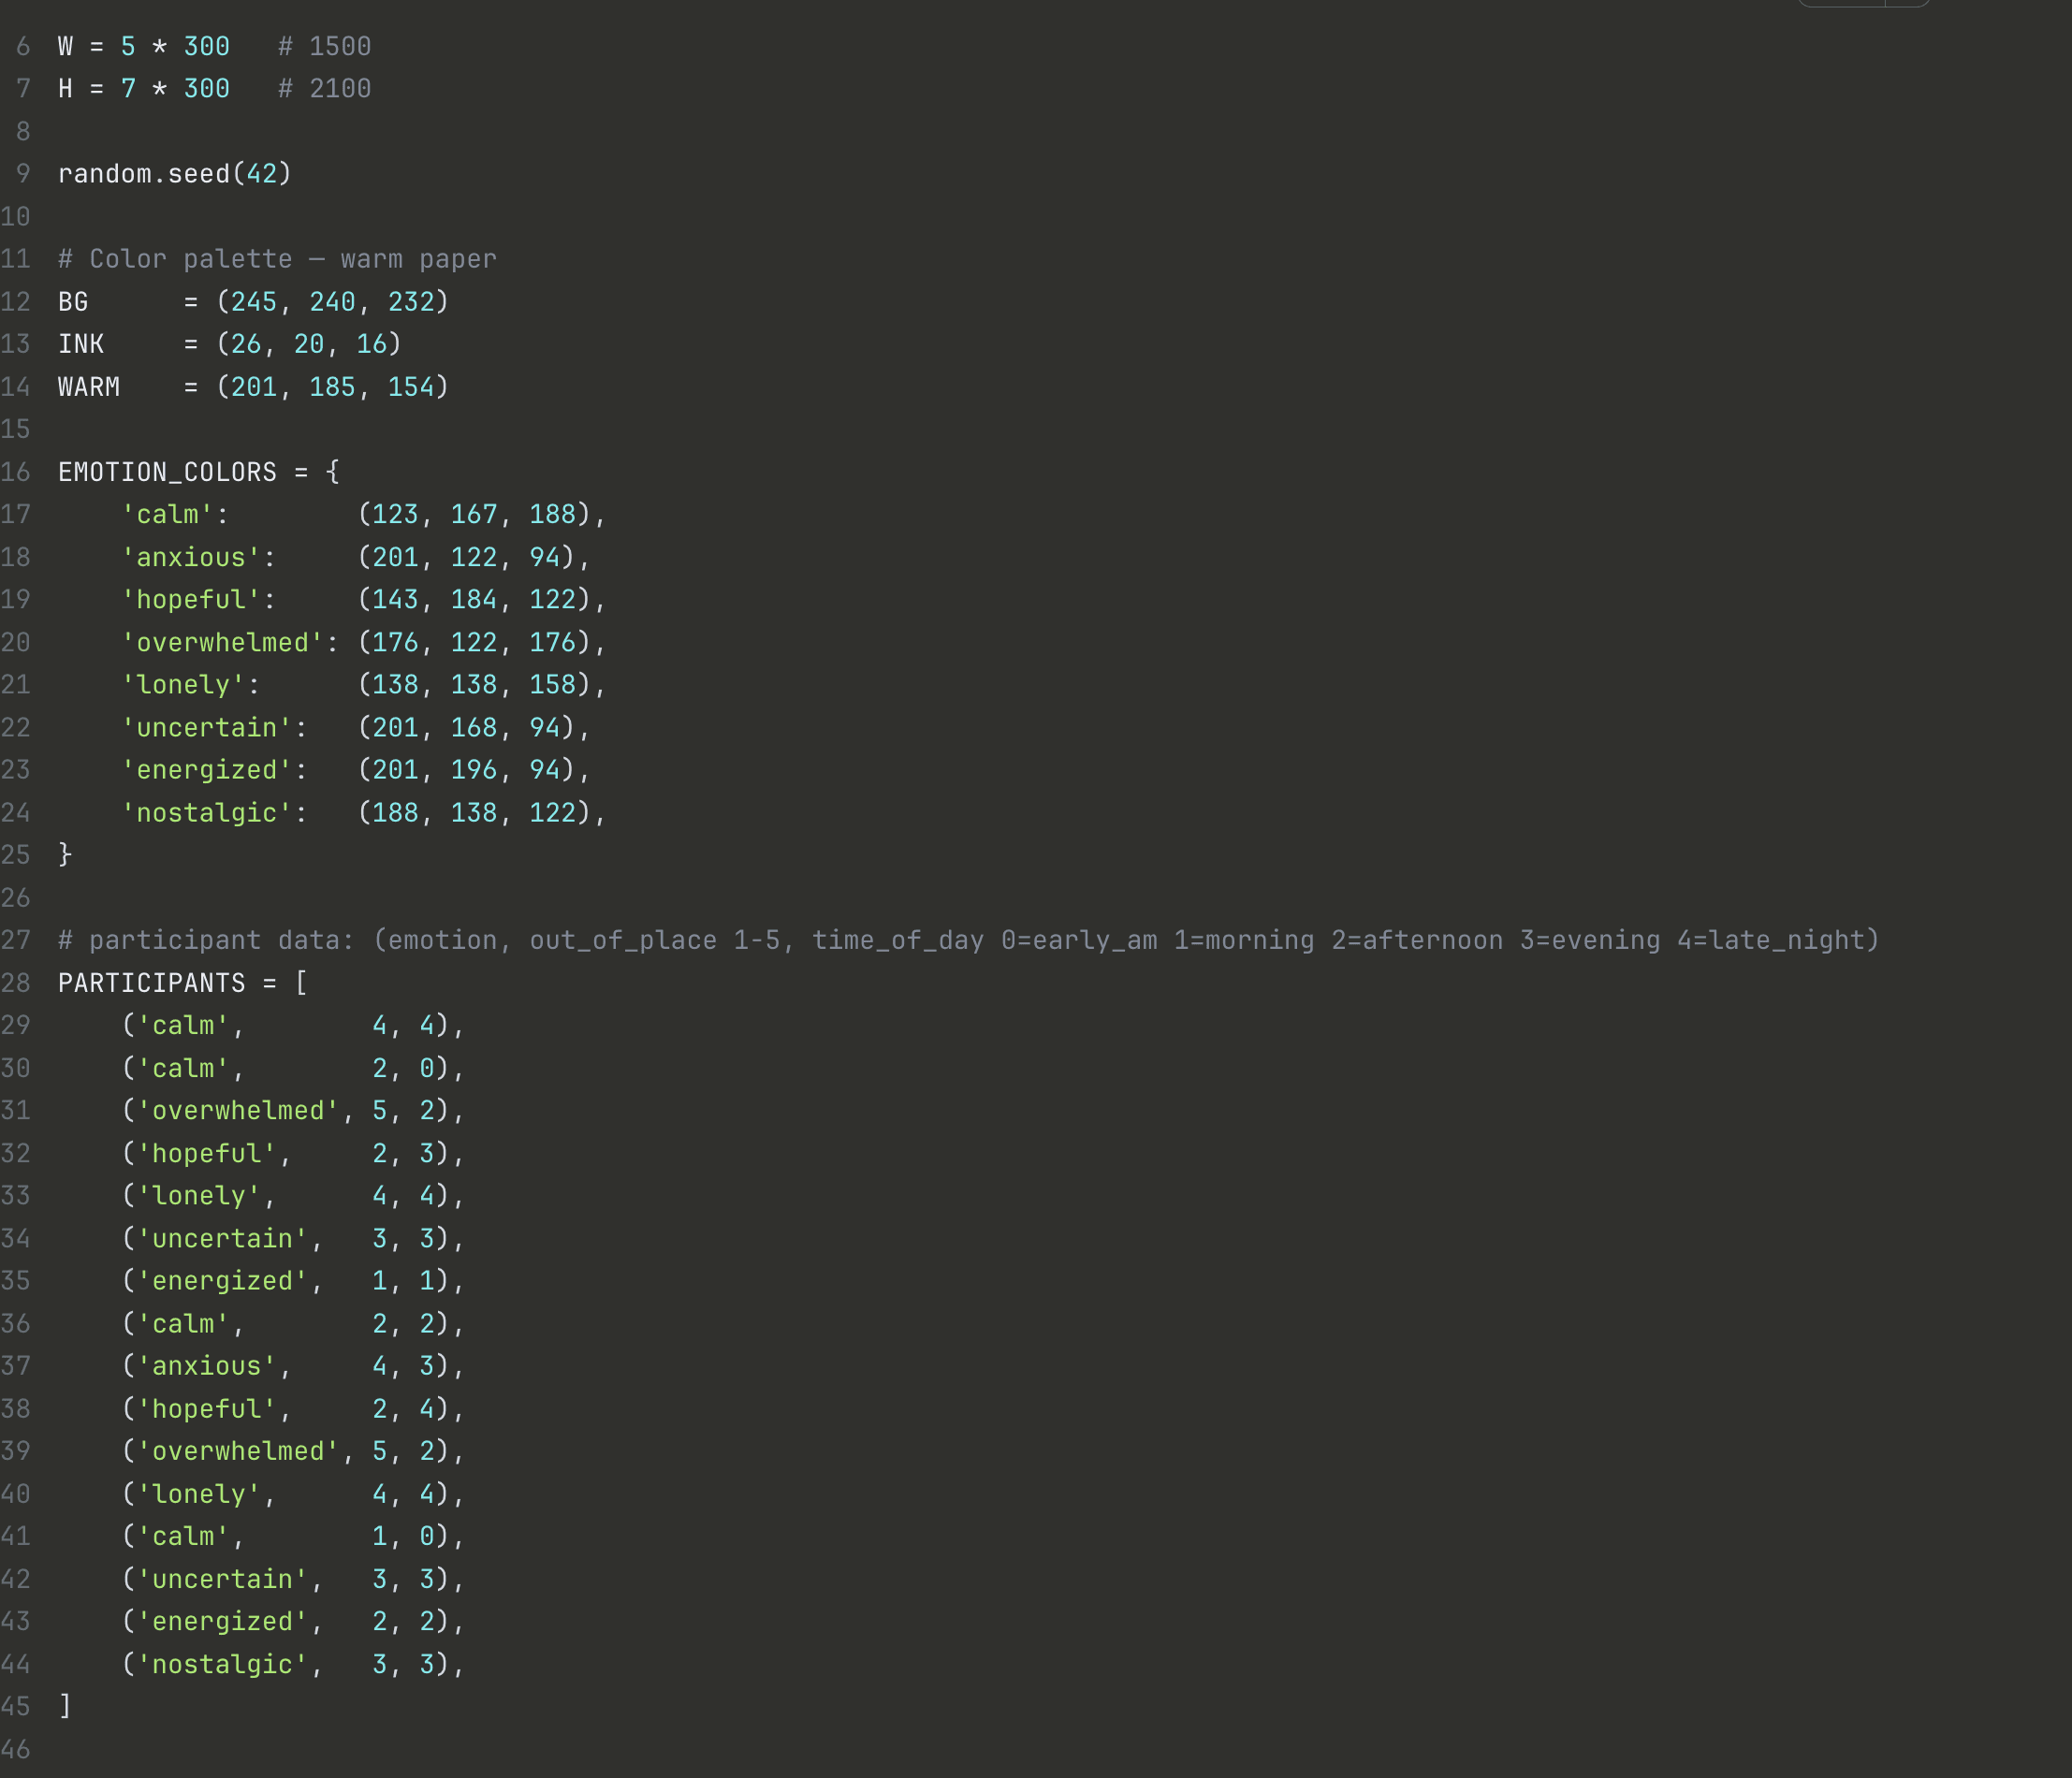
Task: Click the W variable on line 6
Action: point(65,47)
